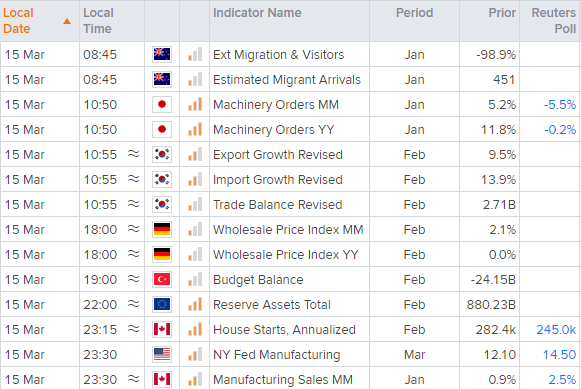Select the Import Growth Revised indicator row

pyautogui.click(x=290, y=179)
